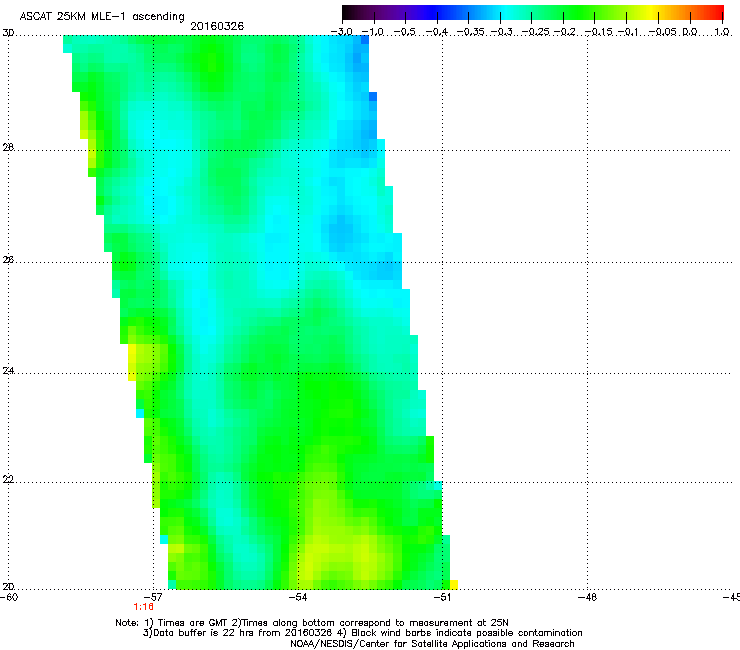Click the longitude -48 axis label
Screen dimensions: 740x650
588,597
